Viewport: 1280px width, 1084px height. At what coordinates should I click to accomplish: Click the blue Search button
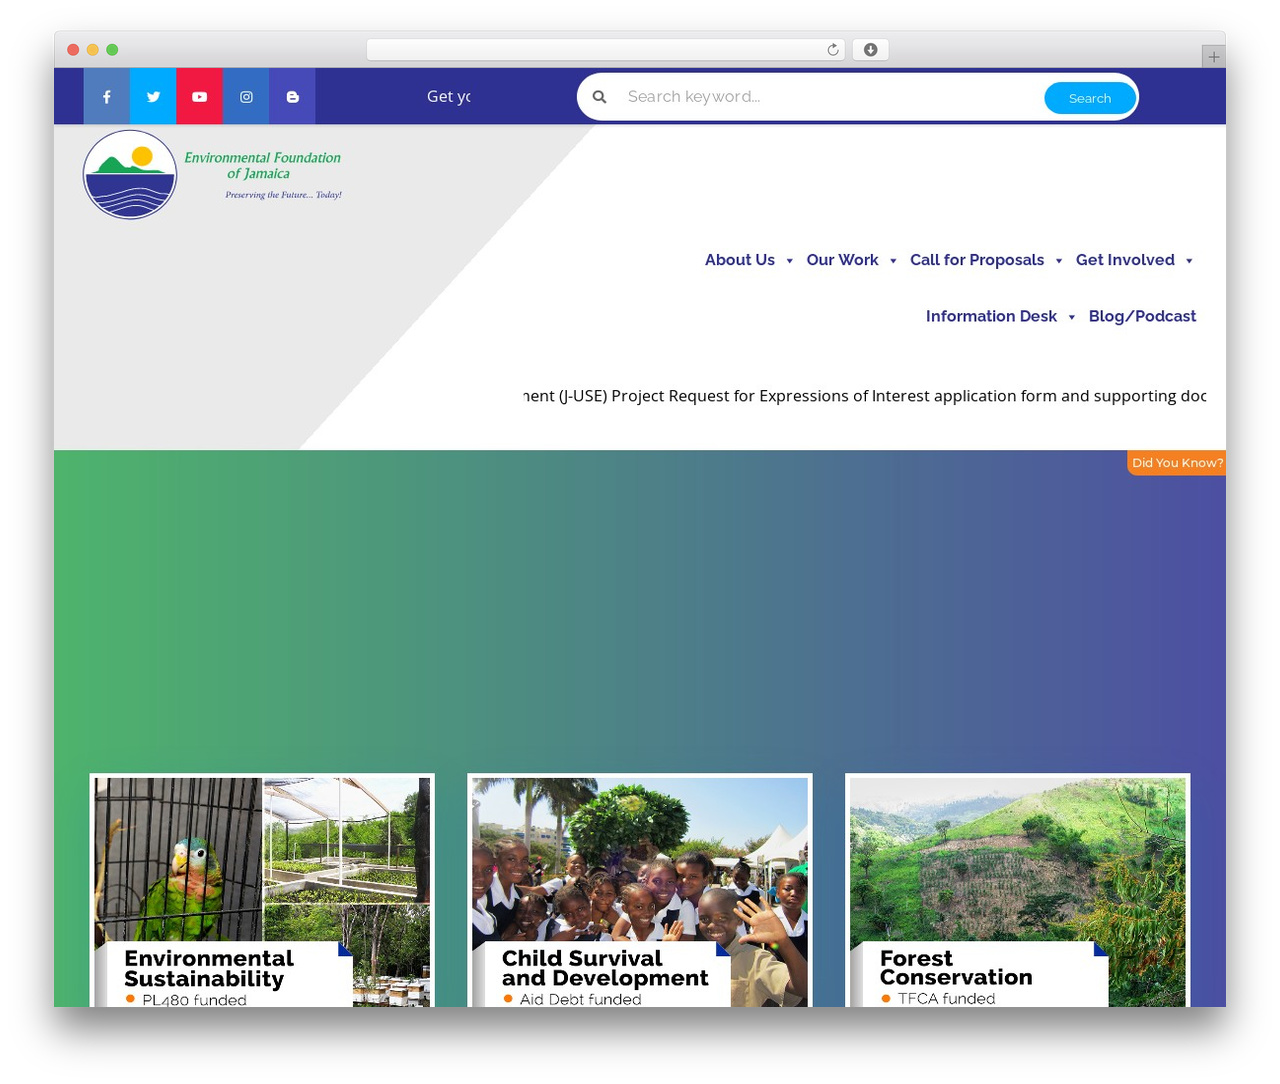(x=1090, y=98)
